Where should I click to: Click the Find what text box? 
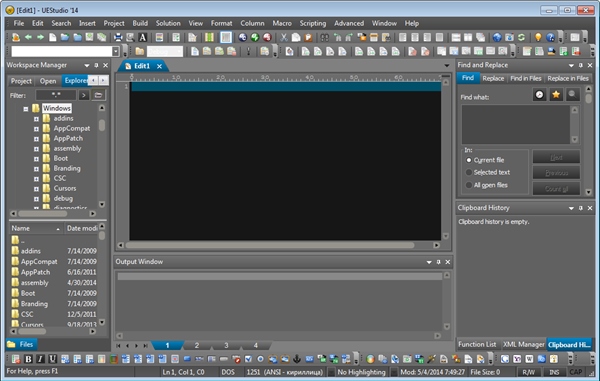coord(516,125)
